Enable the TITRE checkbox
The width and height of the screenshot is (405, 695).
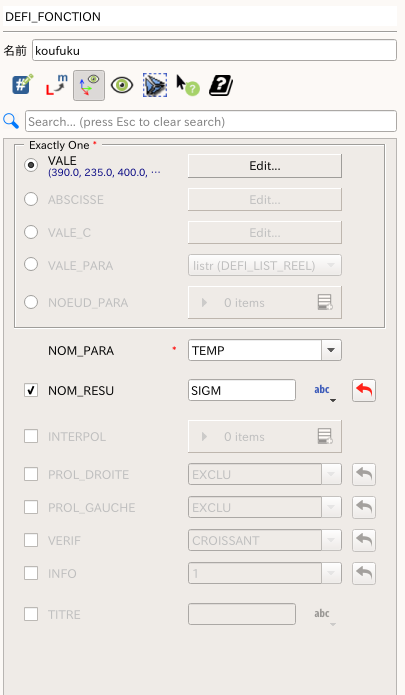pos(31,614)
